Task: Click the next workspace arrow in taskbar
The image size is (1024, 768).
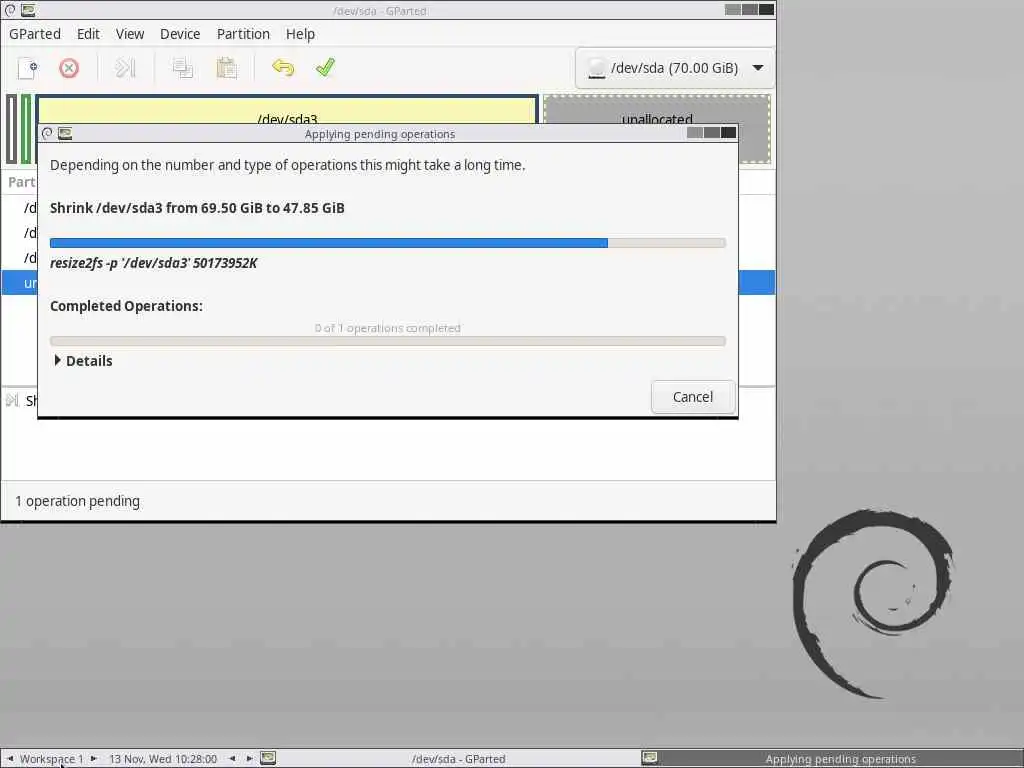Action: [x=93, y=758]
